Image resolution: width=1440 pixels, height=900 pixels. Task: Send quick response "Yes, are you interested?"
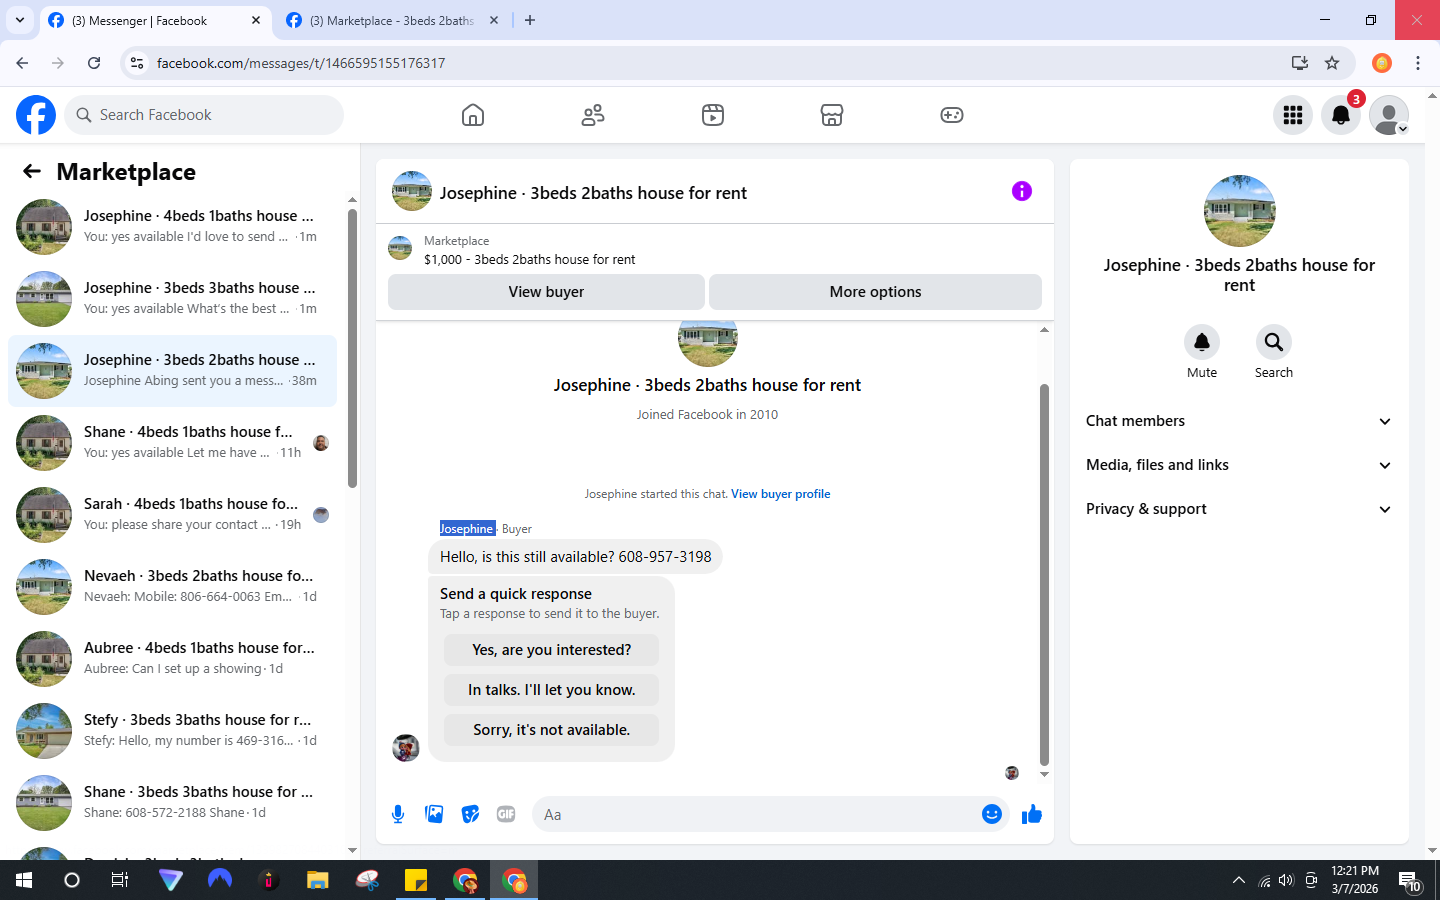[x=551, y=650]
